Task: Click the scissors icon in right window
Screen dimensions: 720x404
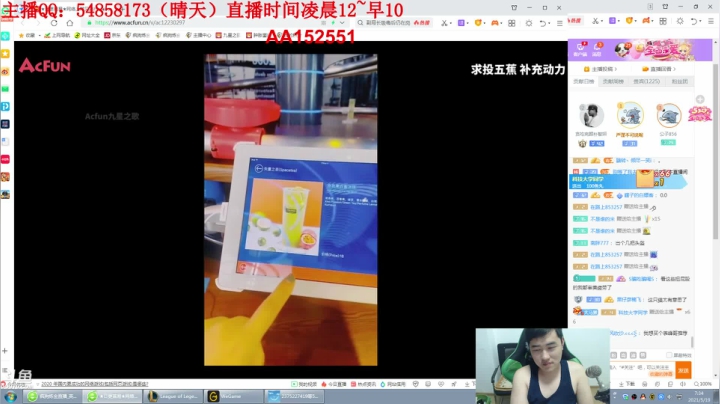Action: coord(595,21)
